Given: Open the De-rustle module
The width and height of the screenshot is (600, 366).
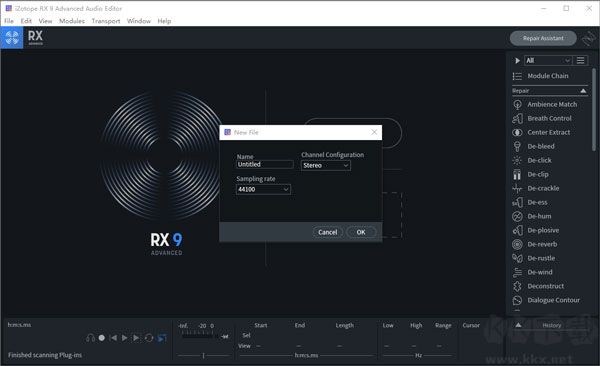Looking at the screenshot, I should tap(534, 258).
